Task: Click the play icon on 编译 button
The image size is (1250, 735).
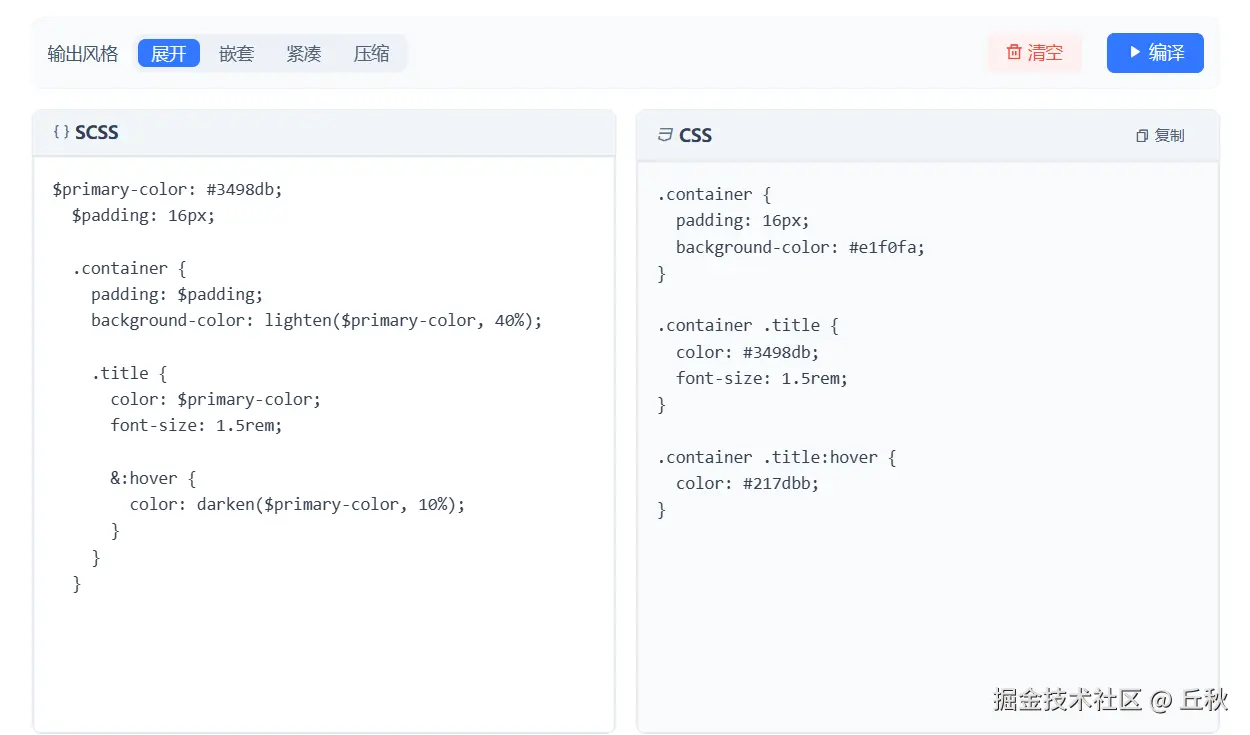Action: point(1135,52)
